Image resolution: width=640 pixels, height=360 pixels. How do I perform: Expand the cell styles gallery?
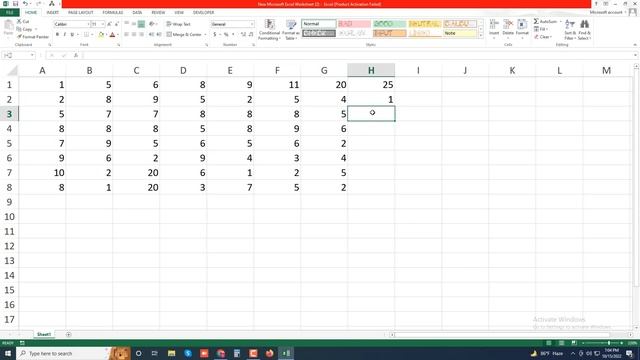point(480,36)
